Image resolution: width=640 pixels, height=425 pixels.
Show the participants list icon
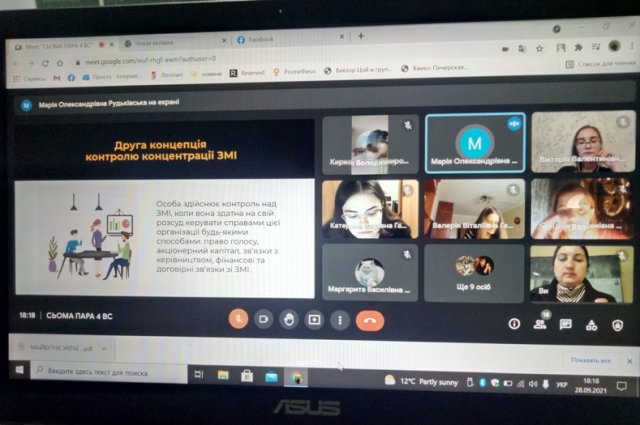(x=540, y=324)
